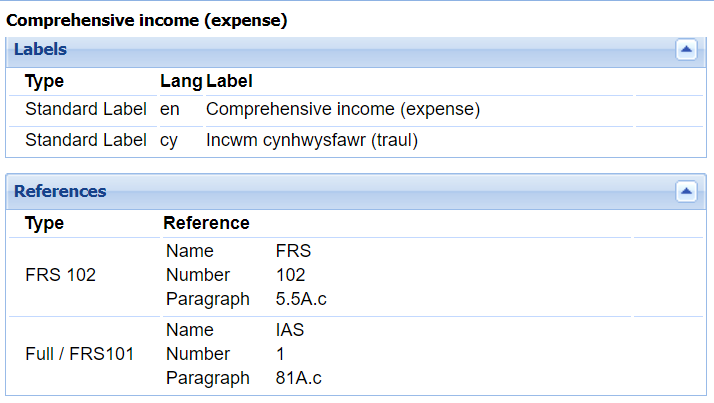This screenshot has width=714, height=403.
Task: Click the 'Comprehensive income (expense)' page heading
Action: pos(147,20)
